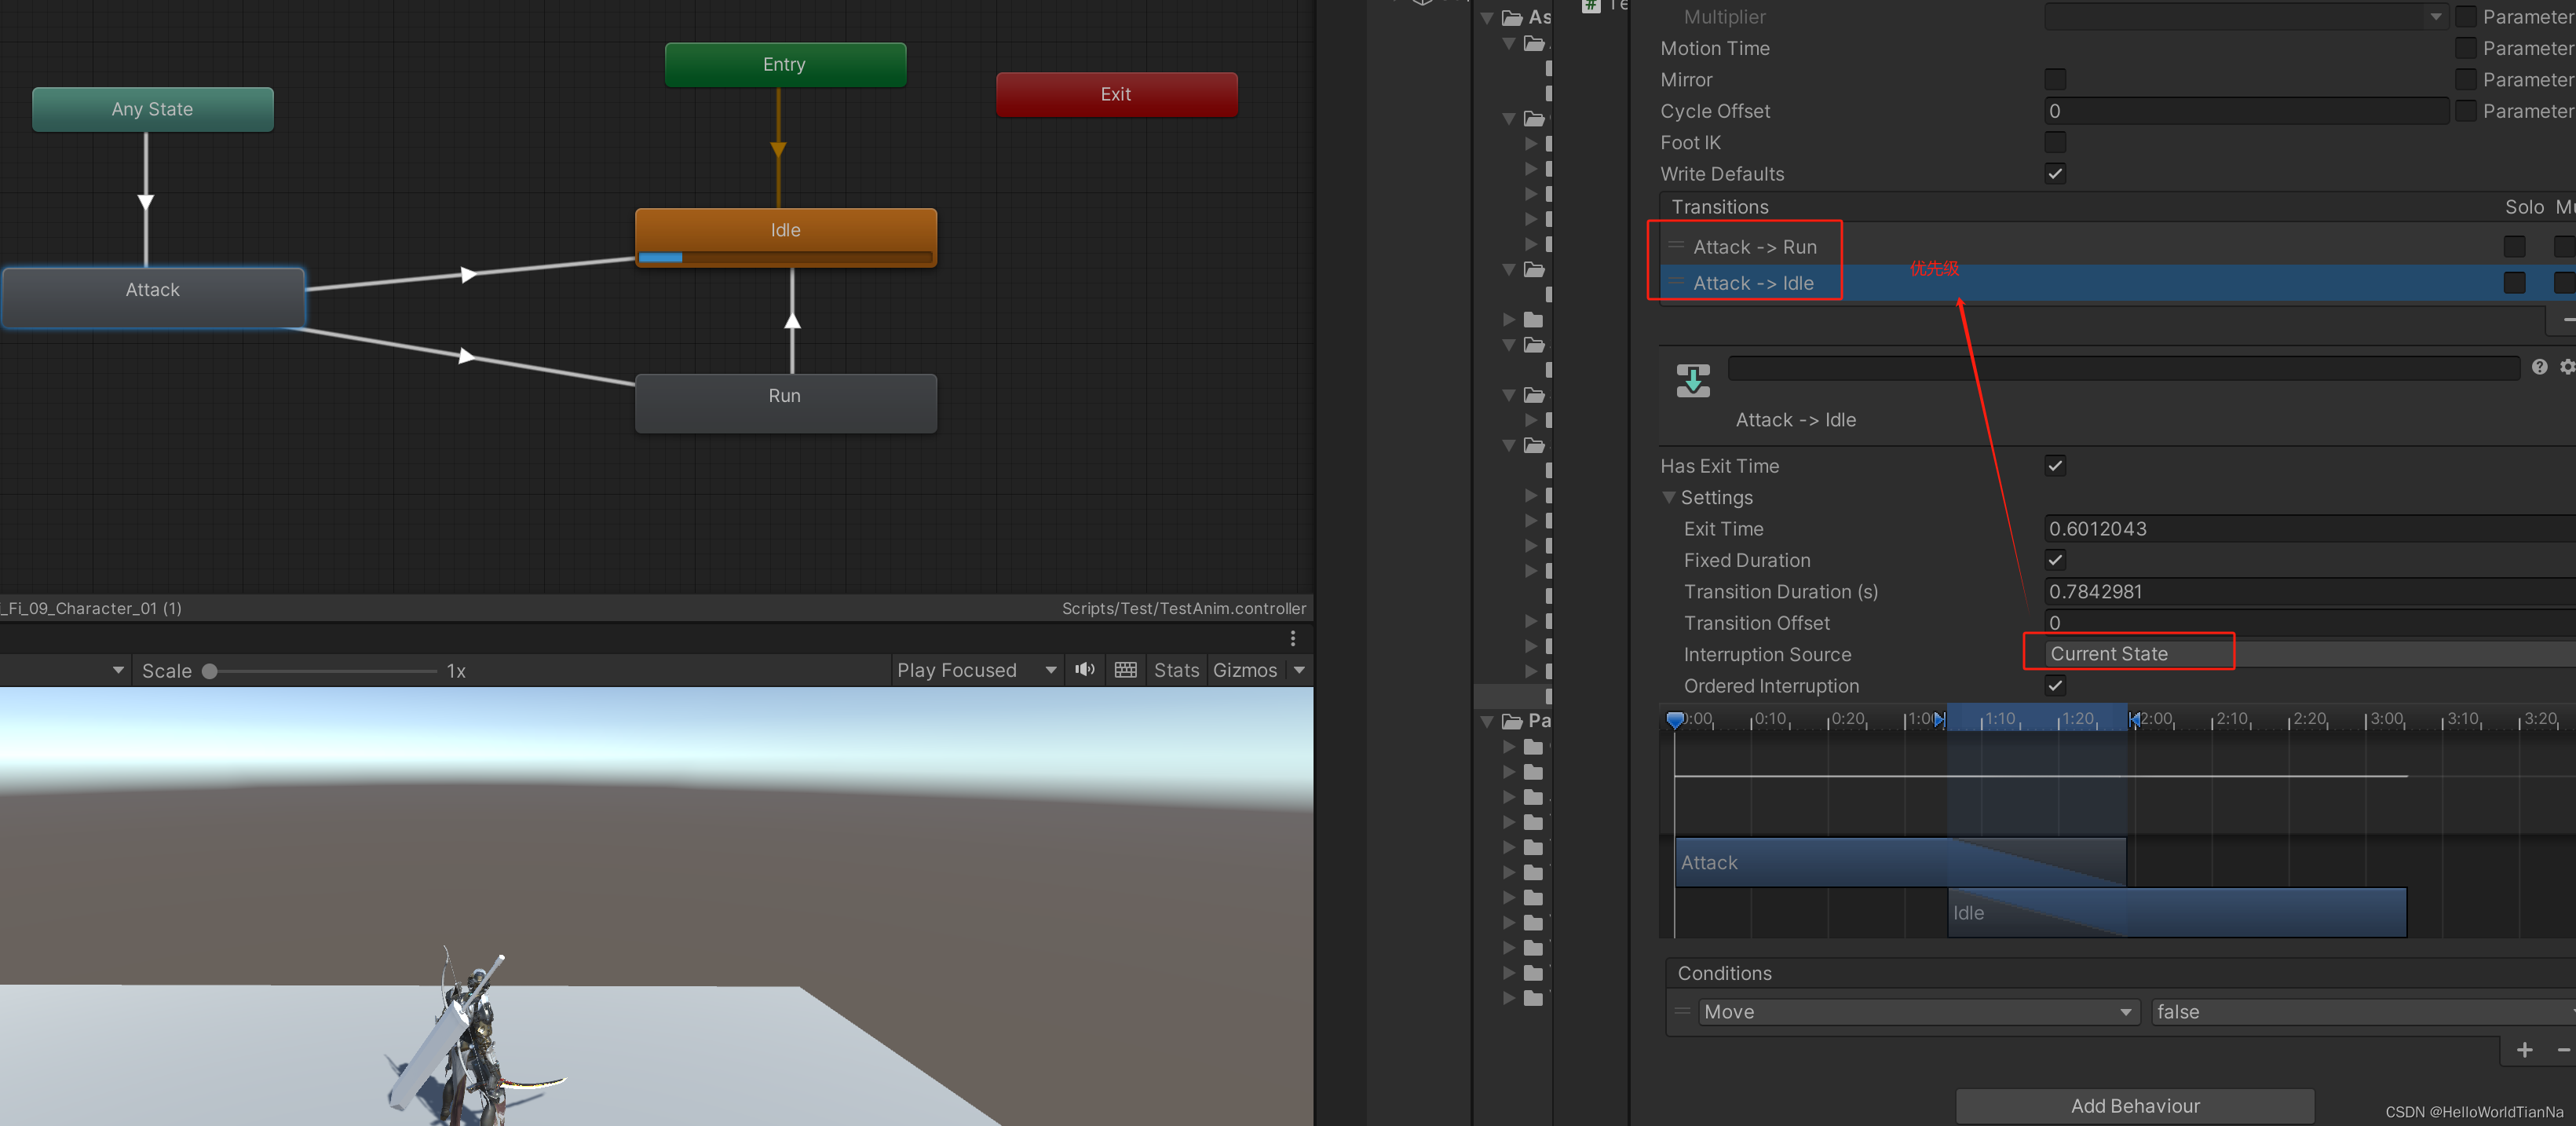Open the Interruption Source dropdown showing Current State
Image resolution: width=2576 pixels, height=1126 pixels.
coord(2128,653)
